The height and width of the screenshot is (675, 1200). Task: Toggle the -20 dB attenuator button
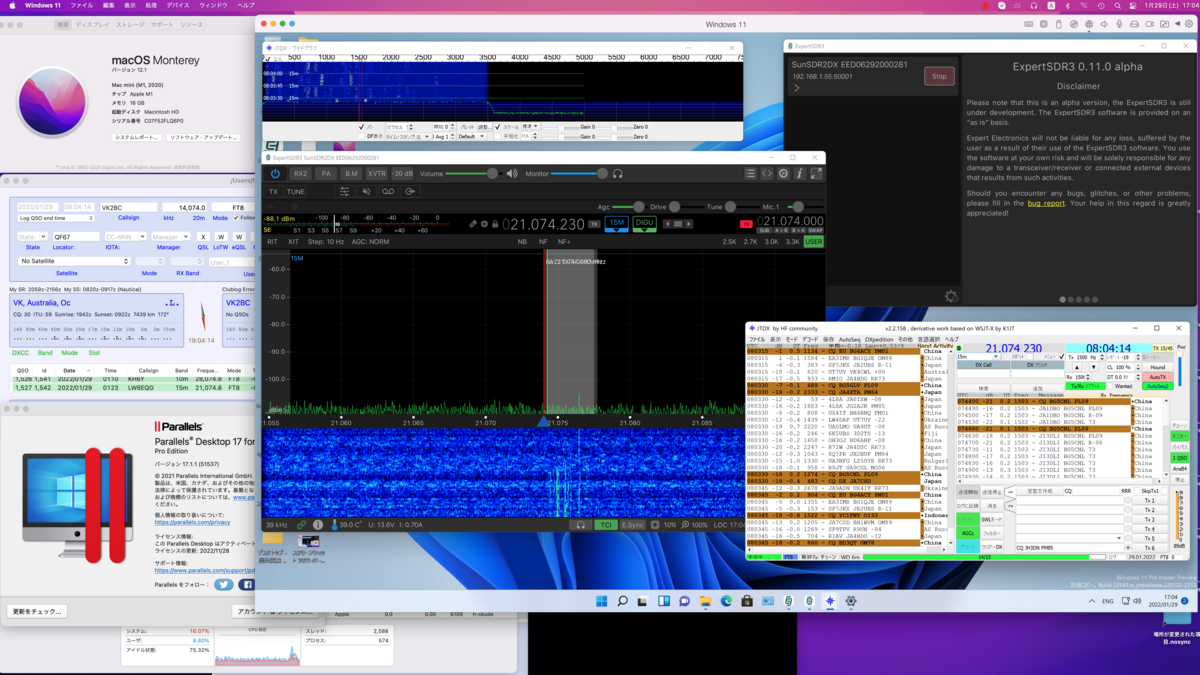coord(402,174)
